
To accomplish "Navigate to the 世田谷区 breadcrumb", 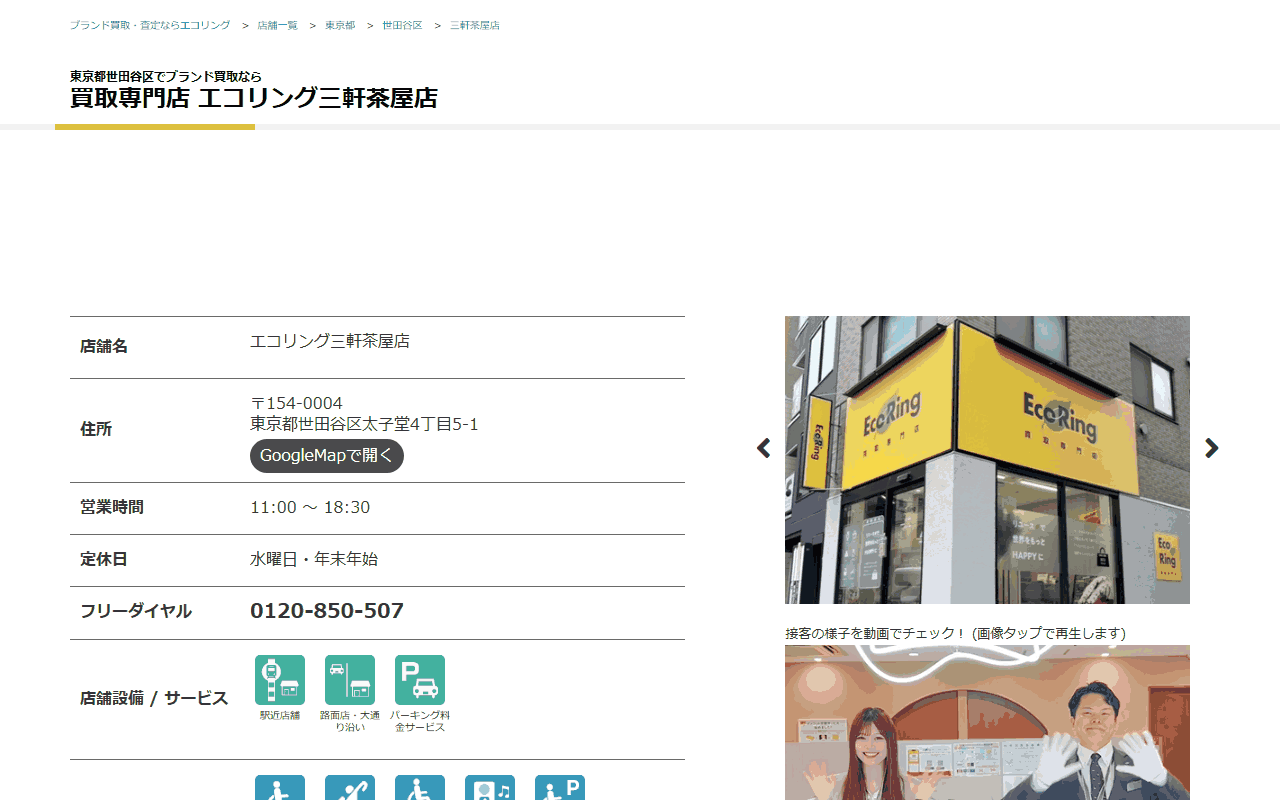I will (x=402, y=25).
